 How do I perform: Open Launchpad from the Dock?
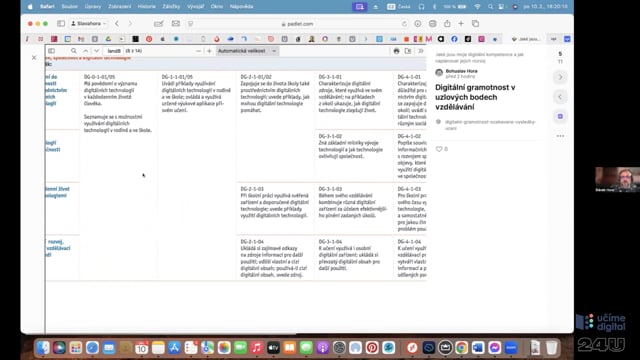coord(76,348)
